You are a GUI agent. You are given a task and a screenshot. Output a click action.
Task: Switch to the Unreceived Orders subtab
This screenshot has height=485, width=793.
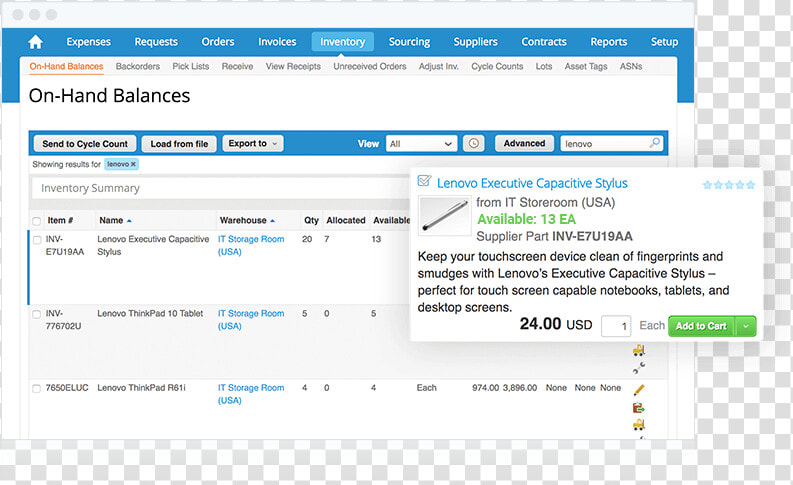(370, 66)
